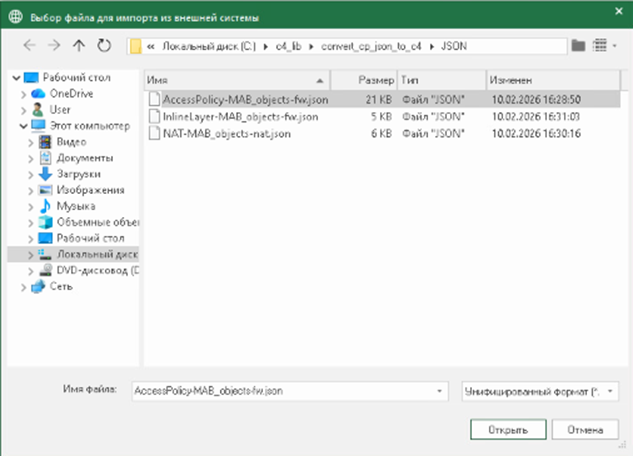
Task: Click the 'Отмена' button
Action: point(585,430)
